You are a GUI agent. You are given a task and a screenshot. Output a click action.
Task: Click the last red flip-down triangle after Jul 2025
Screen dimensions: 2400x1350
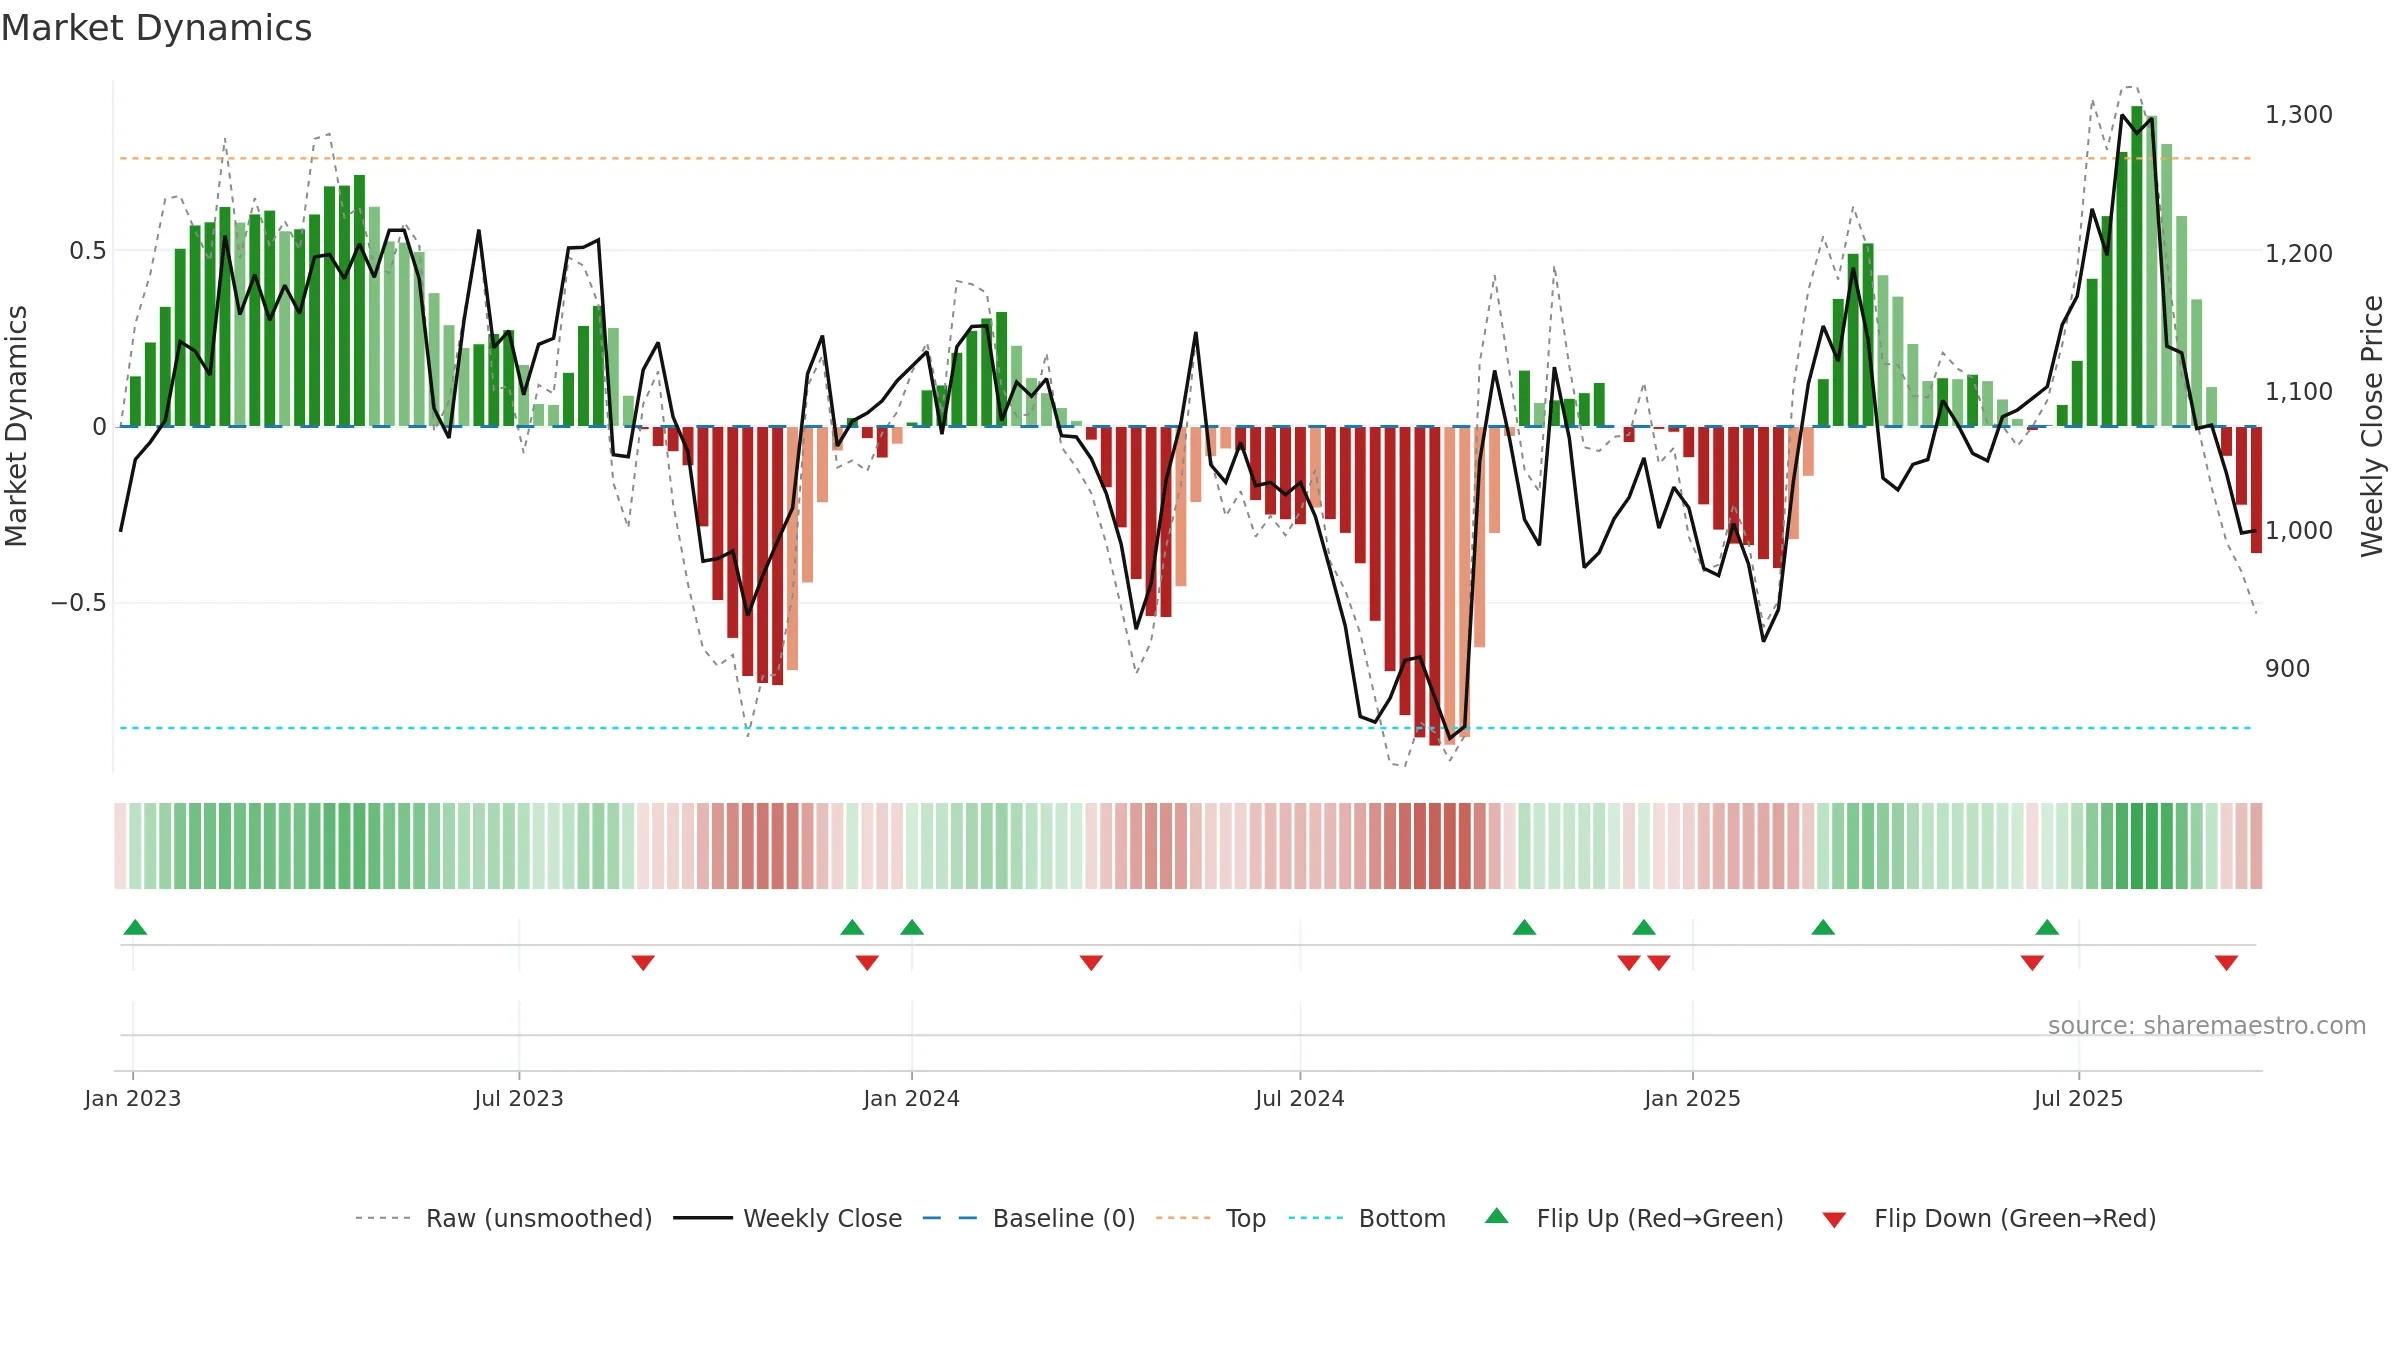click(2226, 962)
